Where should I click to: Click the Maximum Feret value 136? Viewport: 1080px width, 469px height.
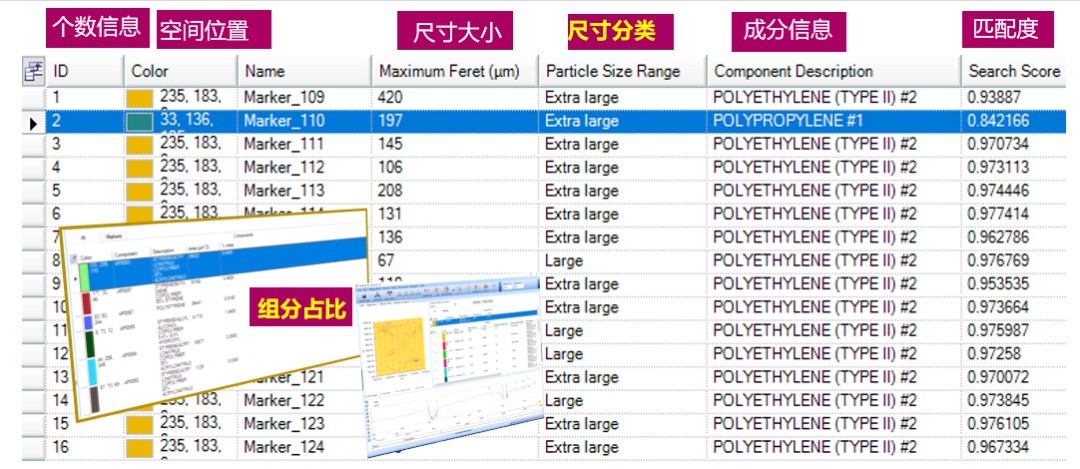(x=390, y=238)
